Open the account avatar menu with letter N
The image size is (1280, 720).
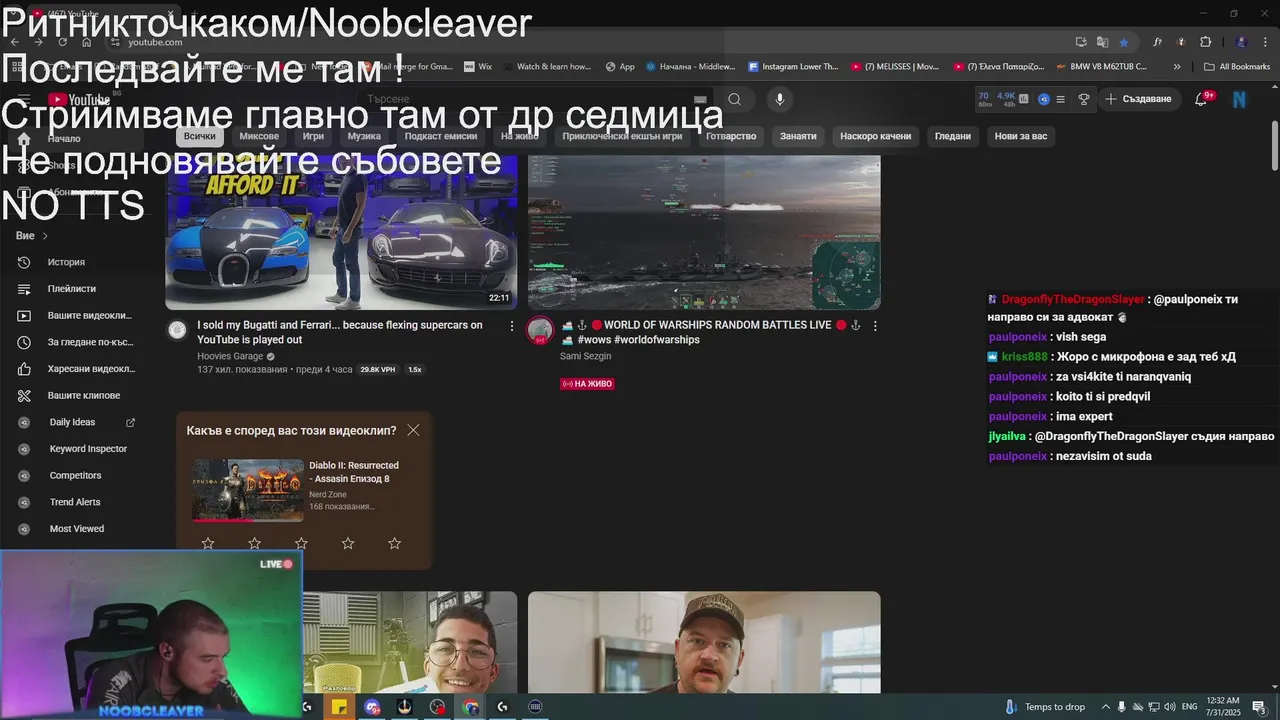1239,99
